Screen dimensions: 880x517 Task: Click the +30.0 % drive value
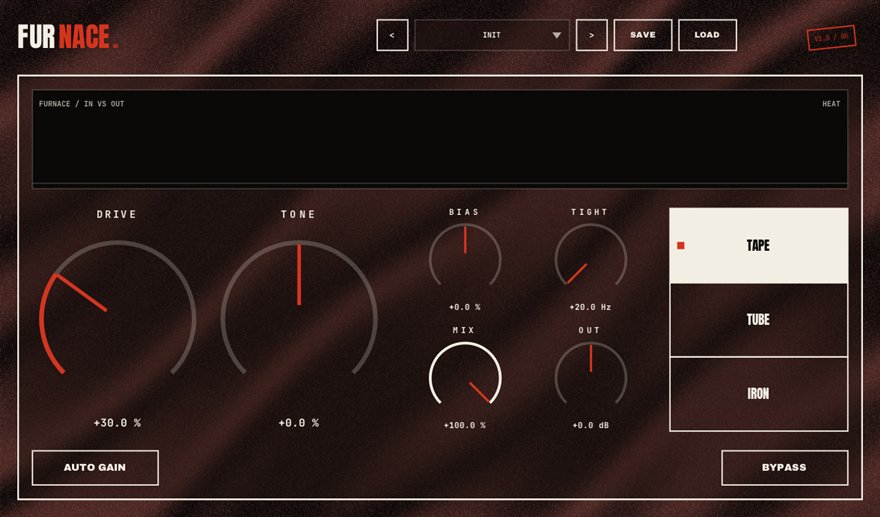117,423
